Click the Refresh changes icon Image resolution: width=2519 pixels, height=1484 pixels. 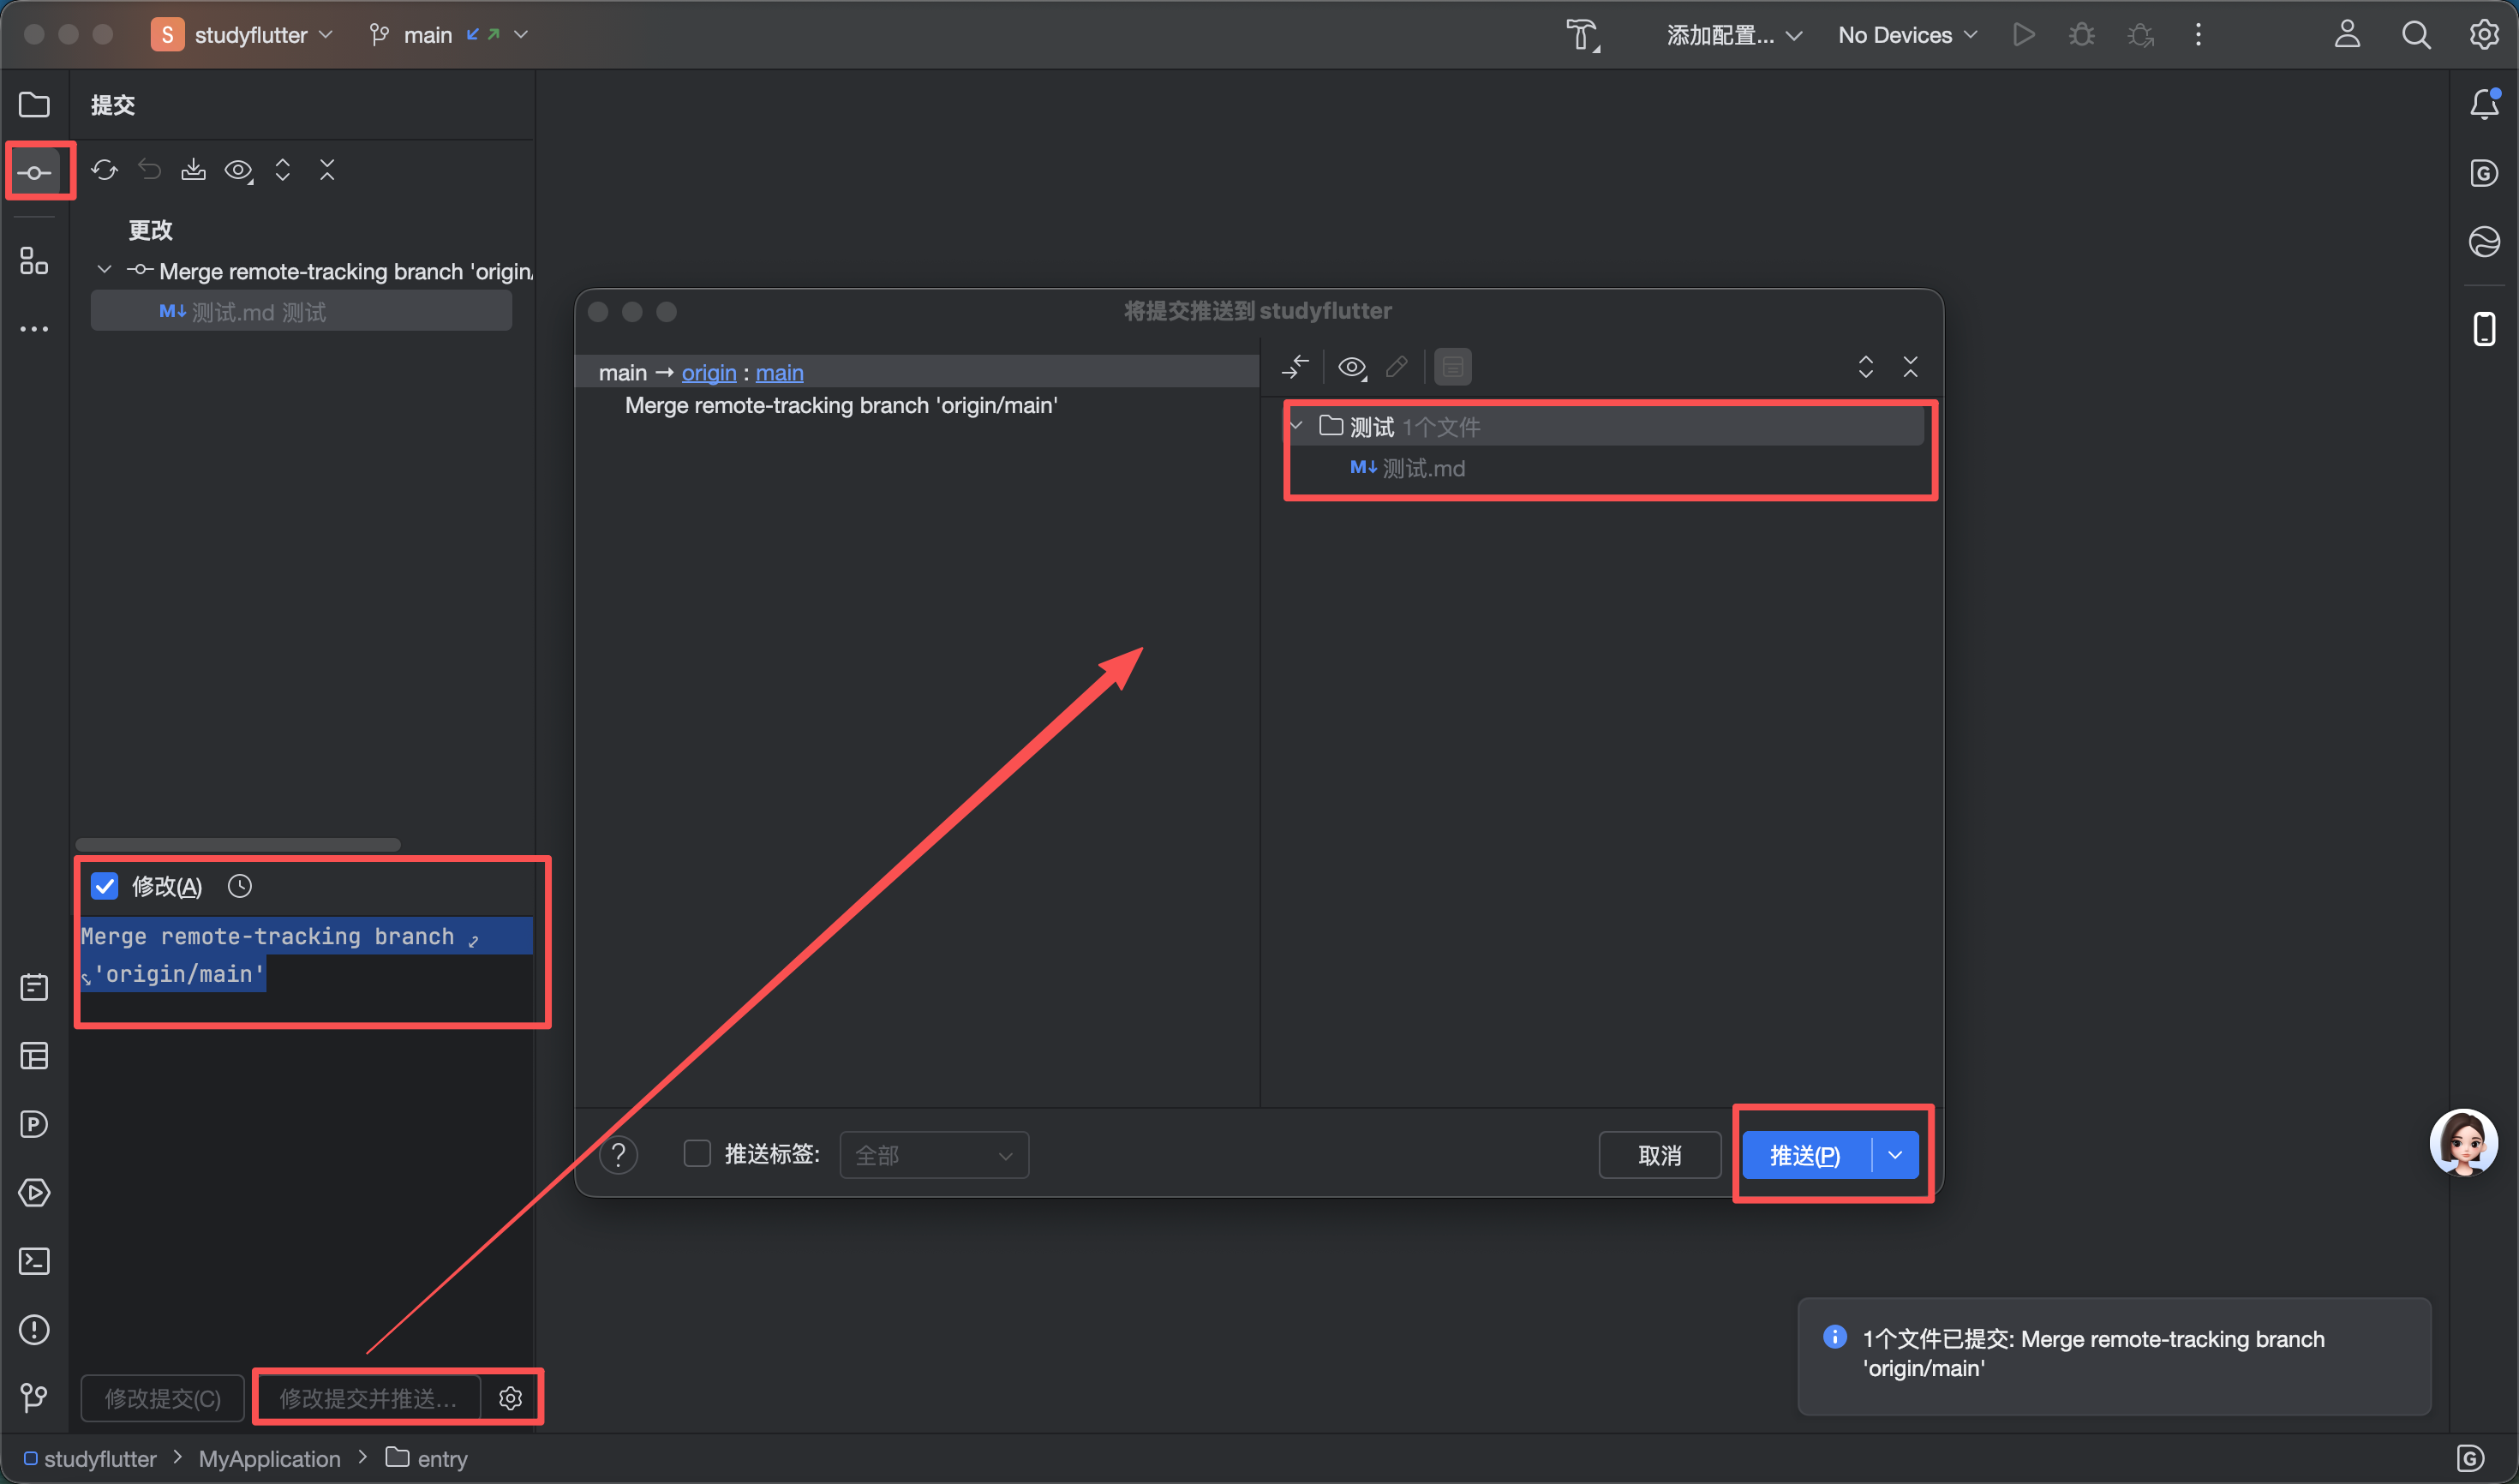[x=104, y=170]
